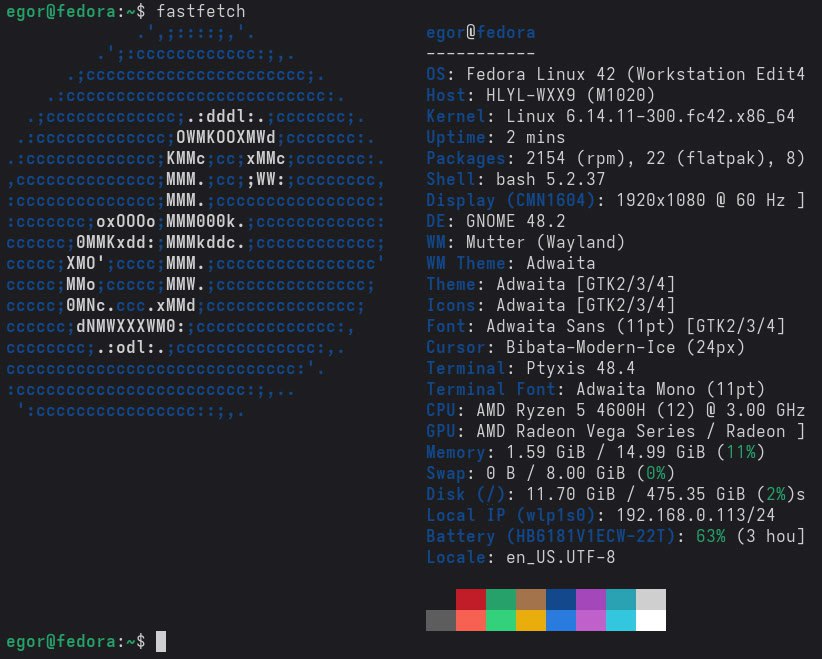Pick the salmon light-red color block
The width and height of the screenshot is (822, 659).
coord(471,620)
